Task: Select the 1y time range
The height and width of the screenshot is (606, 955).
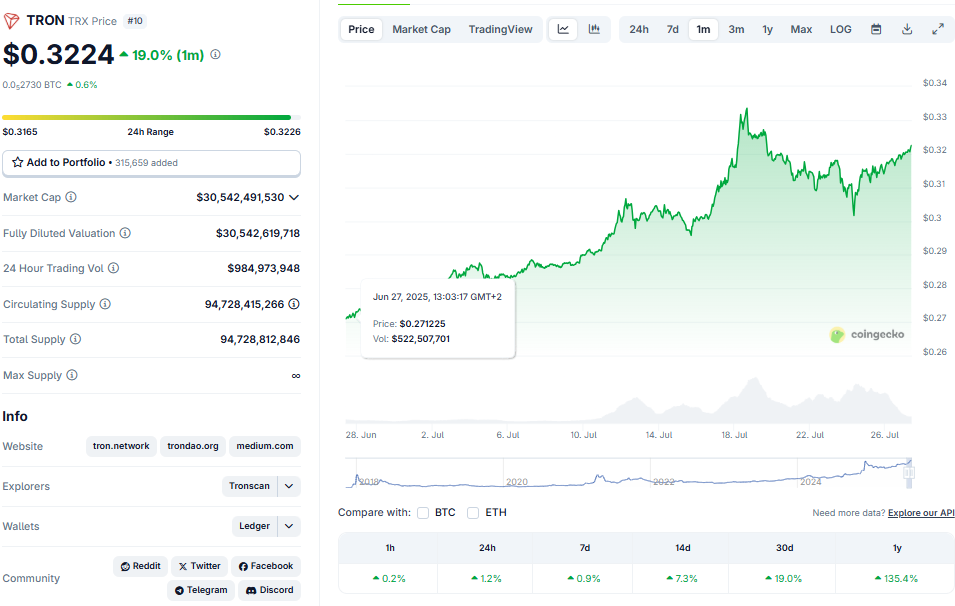Action: pos(767,29)
